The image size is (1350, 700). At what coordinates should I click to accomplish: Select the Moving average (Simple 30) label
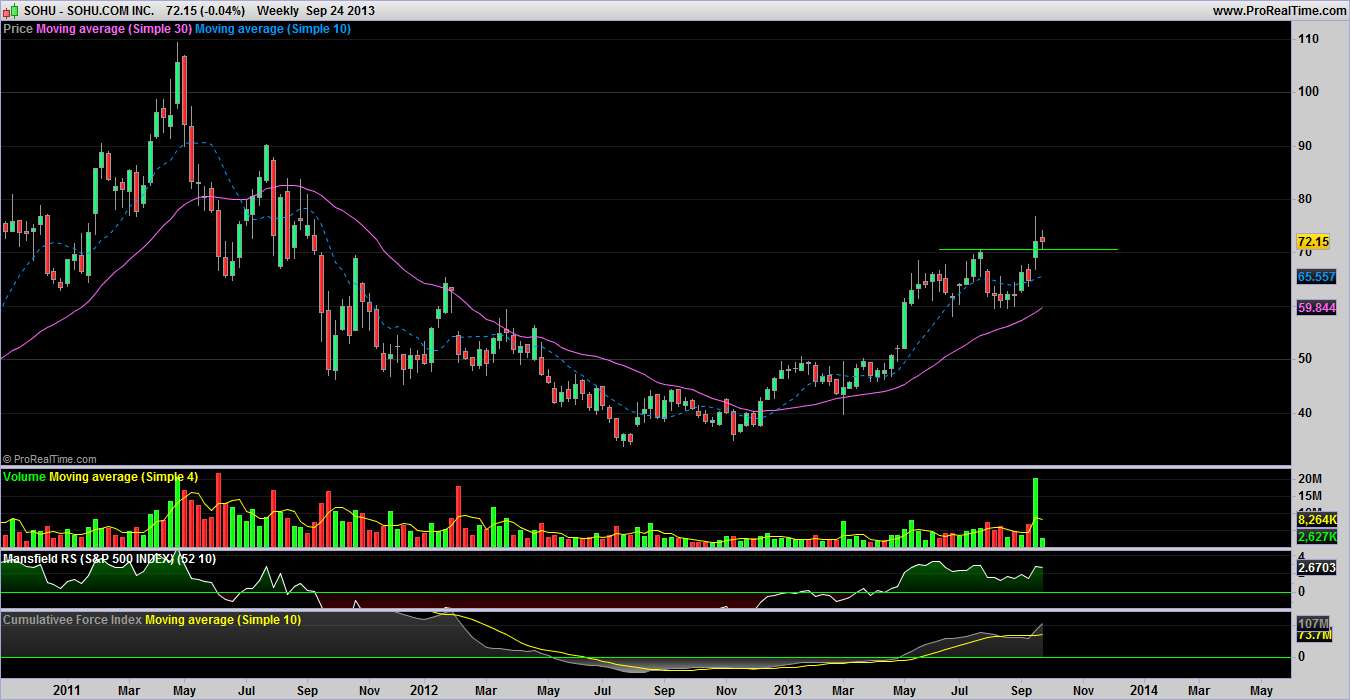tap(113, 29)
